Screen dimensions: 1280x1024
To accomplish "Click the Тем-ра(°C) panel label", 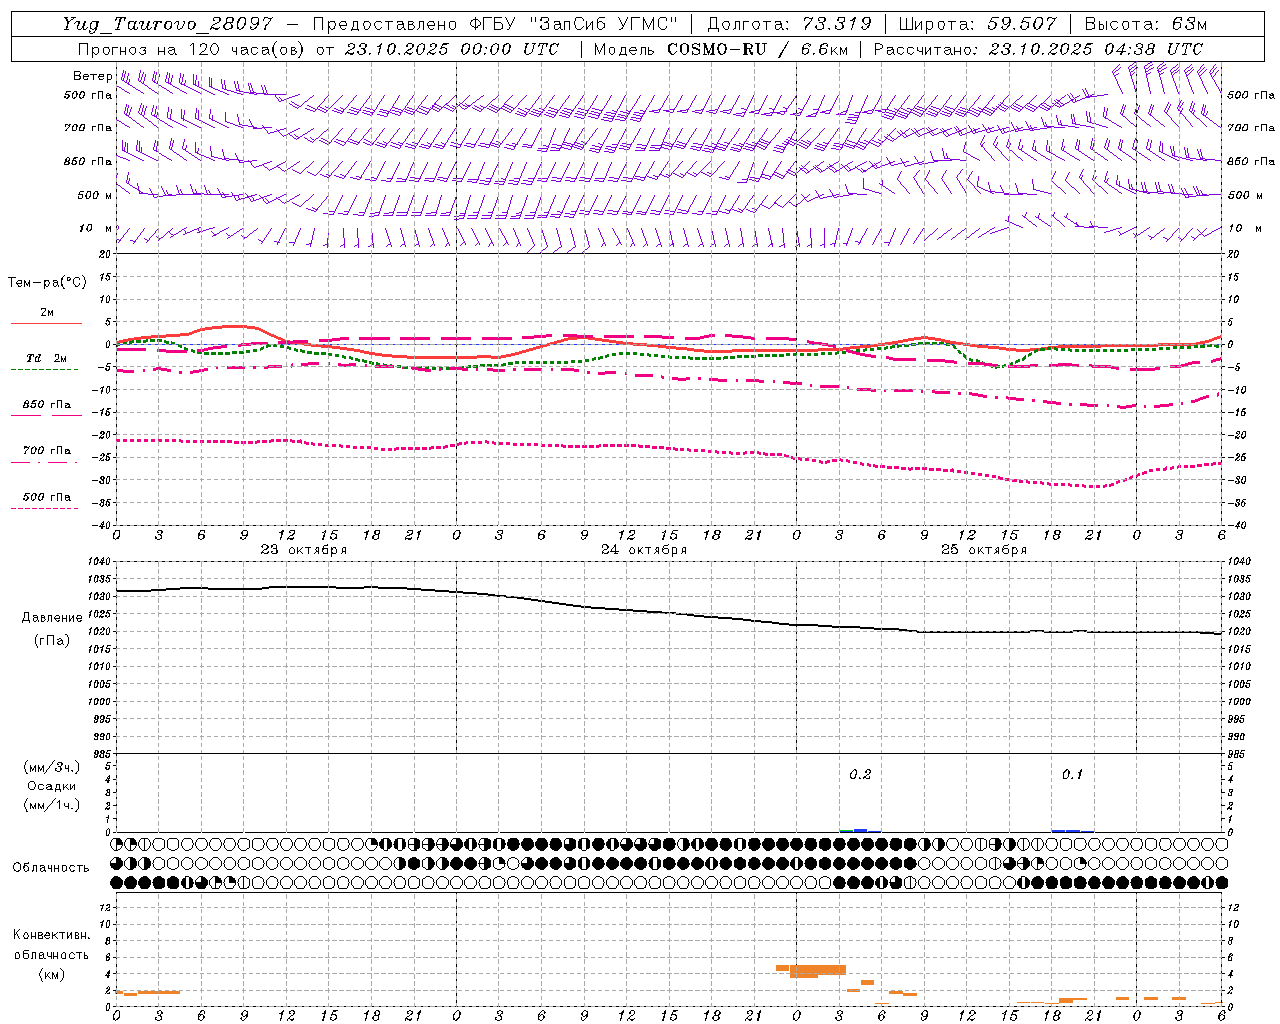I will tap(47, 283).
